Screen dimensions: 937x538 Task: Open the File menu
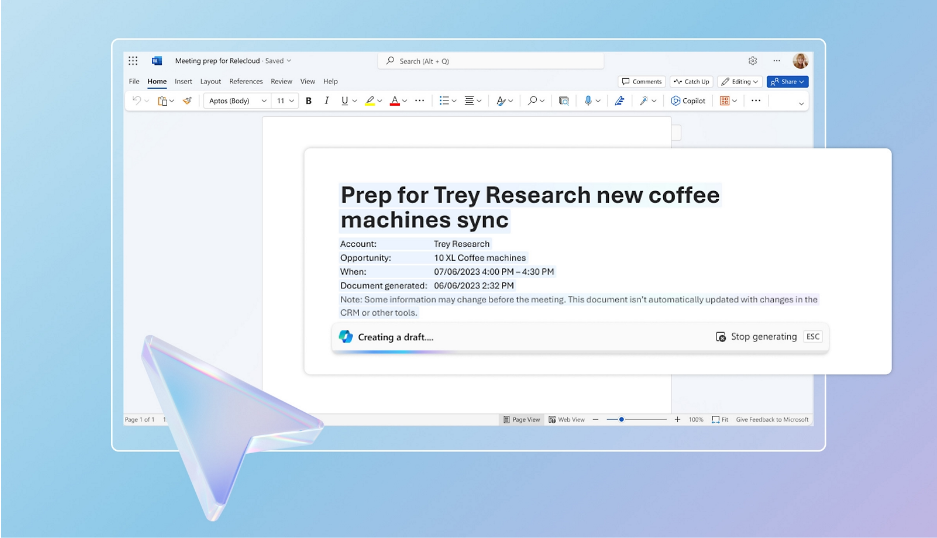(x=134, y=81)
